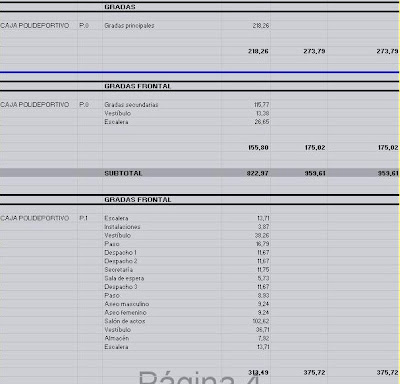400x384 pixels.
Task: Select the 115,77 value cell
Action: [262, 105]
